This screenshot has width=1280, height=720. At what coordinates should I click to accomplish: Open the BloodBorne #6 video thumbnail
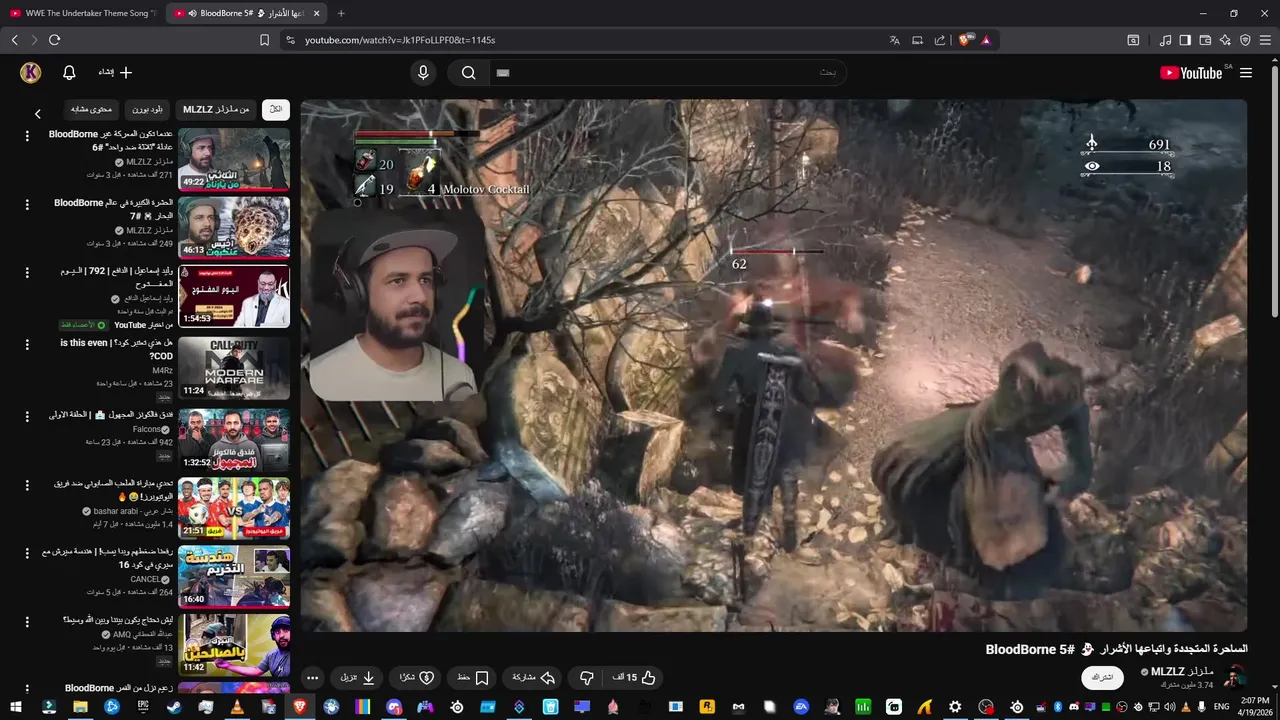pyautogui.click(x=234, y=158)
